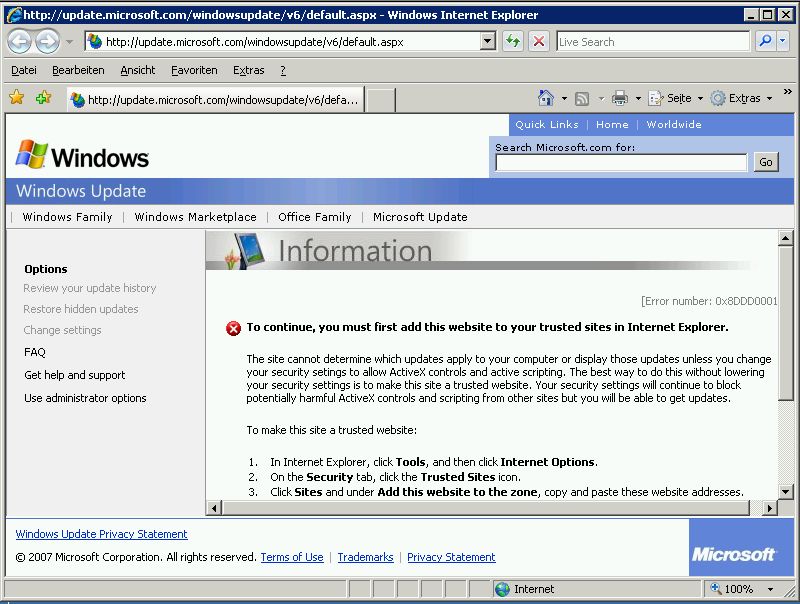
Task: Click the Back navigation arrow
Action: click(x=20, y=41)
